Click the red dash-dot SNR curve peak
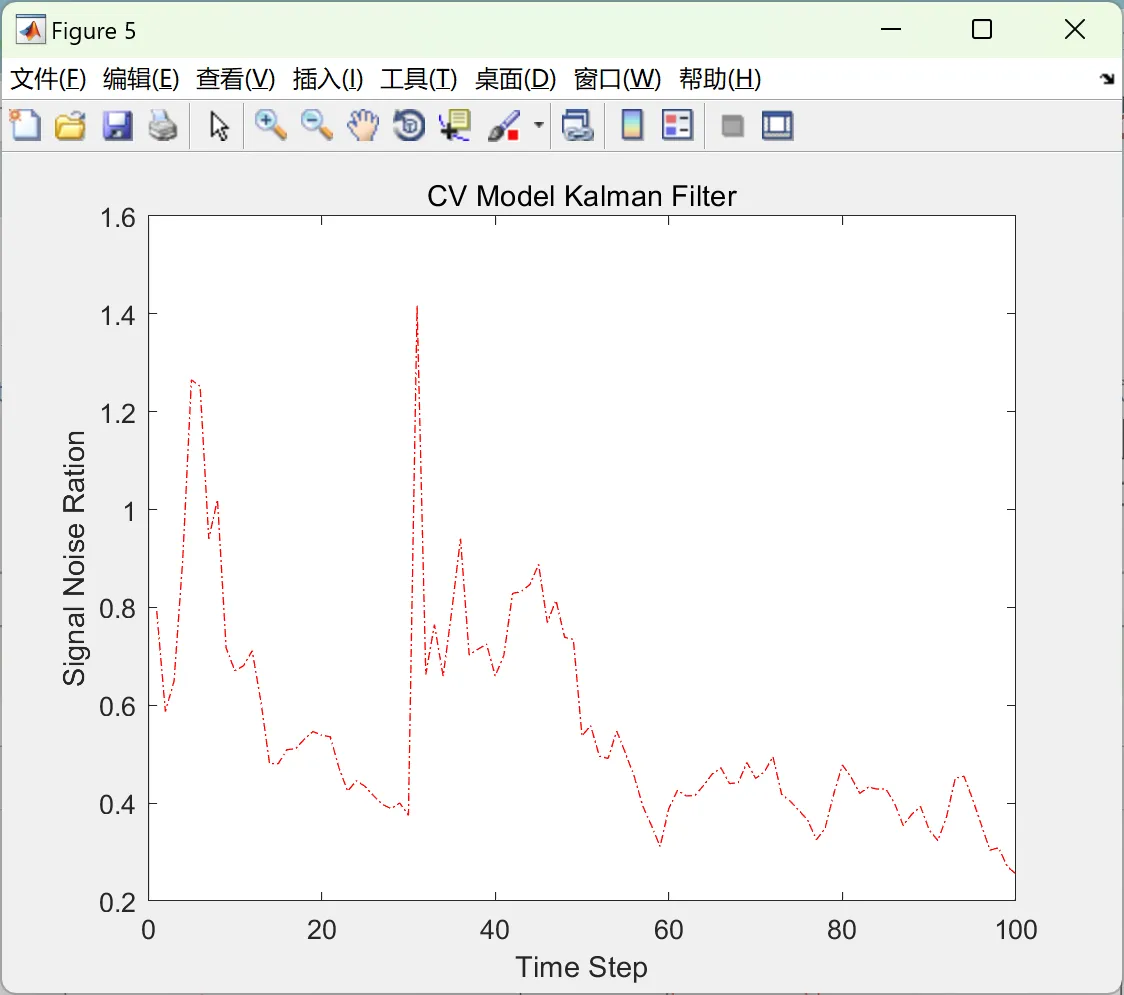1124x995 pixels. point(417,307)
